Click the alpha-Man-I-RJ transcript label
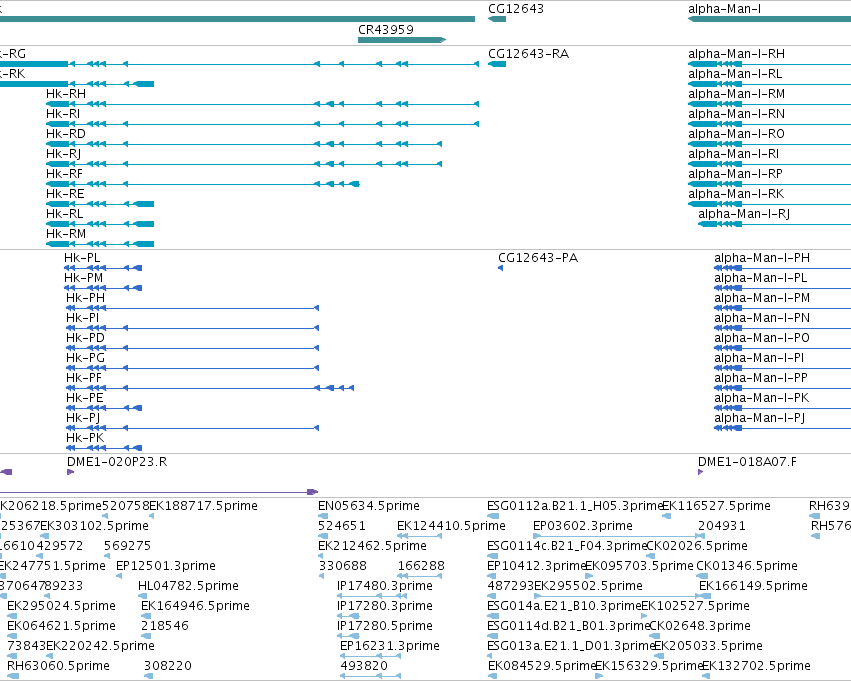This screenshot has width=851, height=681. [744, 214]
